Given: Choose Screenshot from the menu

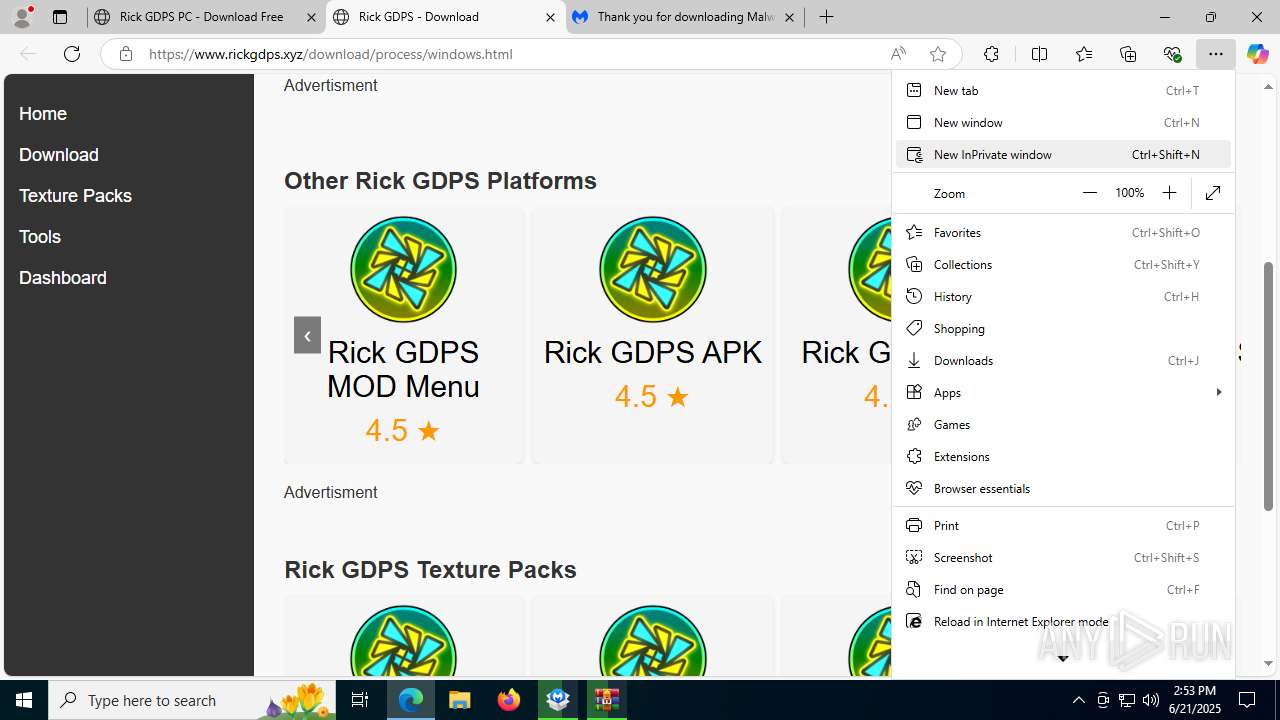Looking at the screenshot, I should tap(1062, 557).
